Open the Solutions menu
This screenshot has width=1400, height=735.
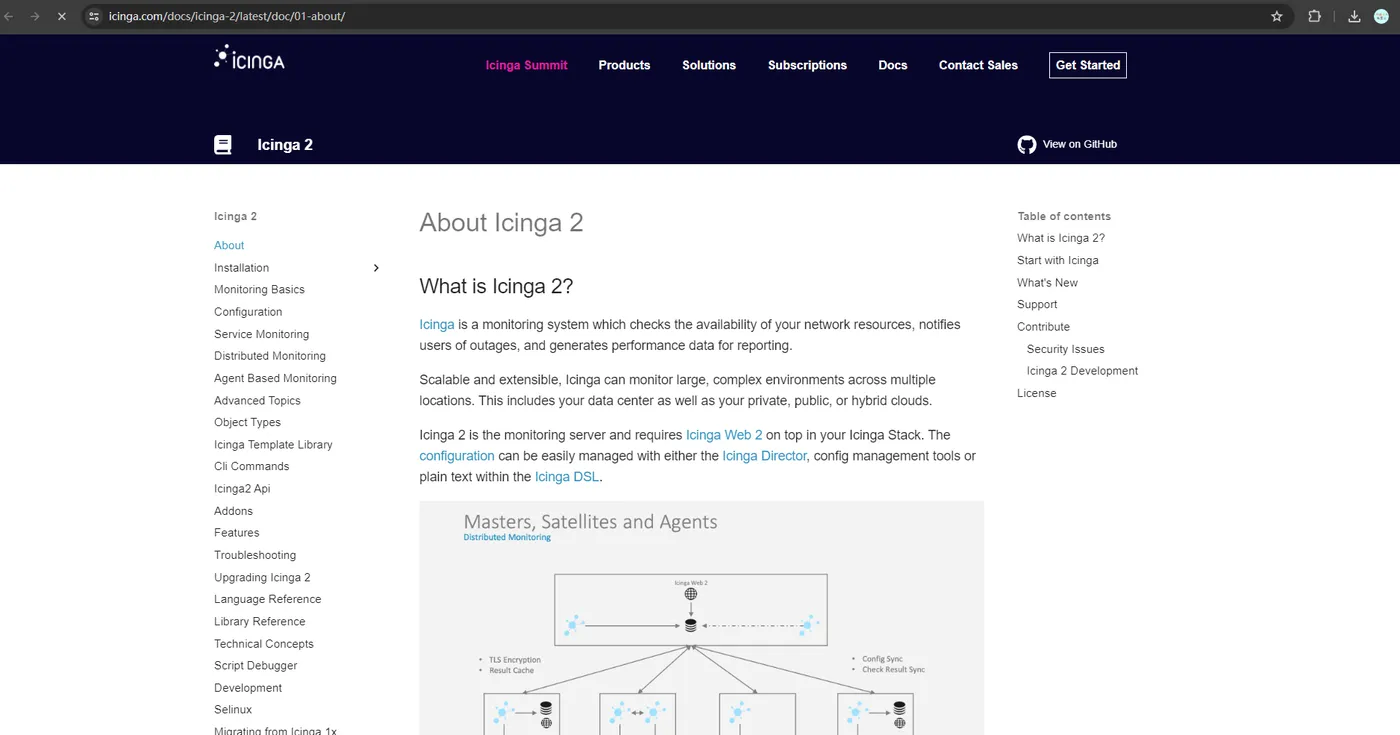(709, 65)
